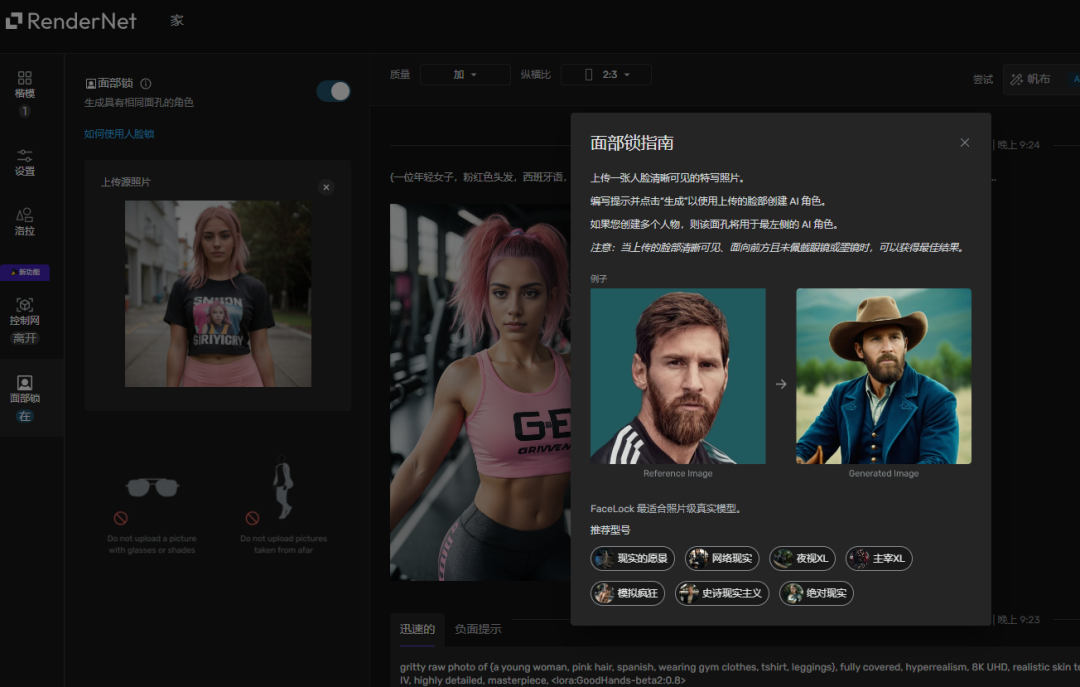Choose the 现实的愿景 recommended model
Viewport: 1080px width, 687px height.
click(633, 558)
